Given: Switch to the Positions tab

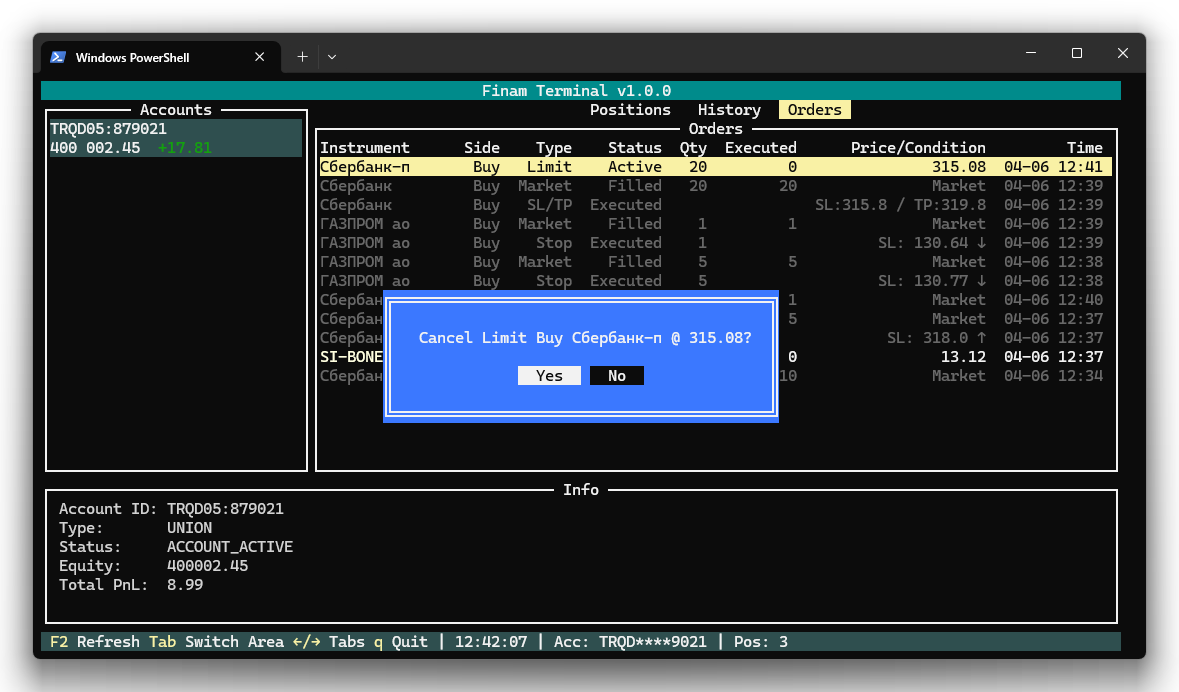Looking at the screenshot, I should 630,110.
